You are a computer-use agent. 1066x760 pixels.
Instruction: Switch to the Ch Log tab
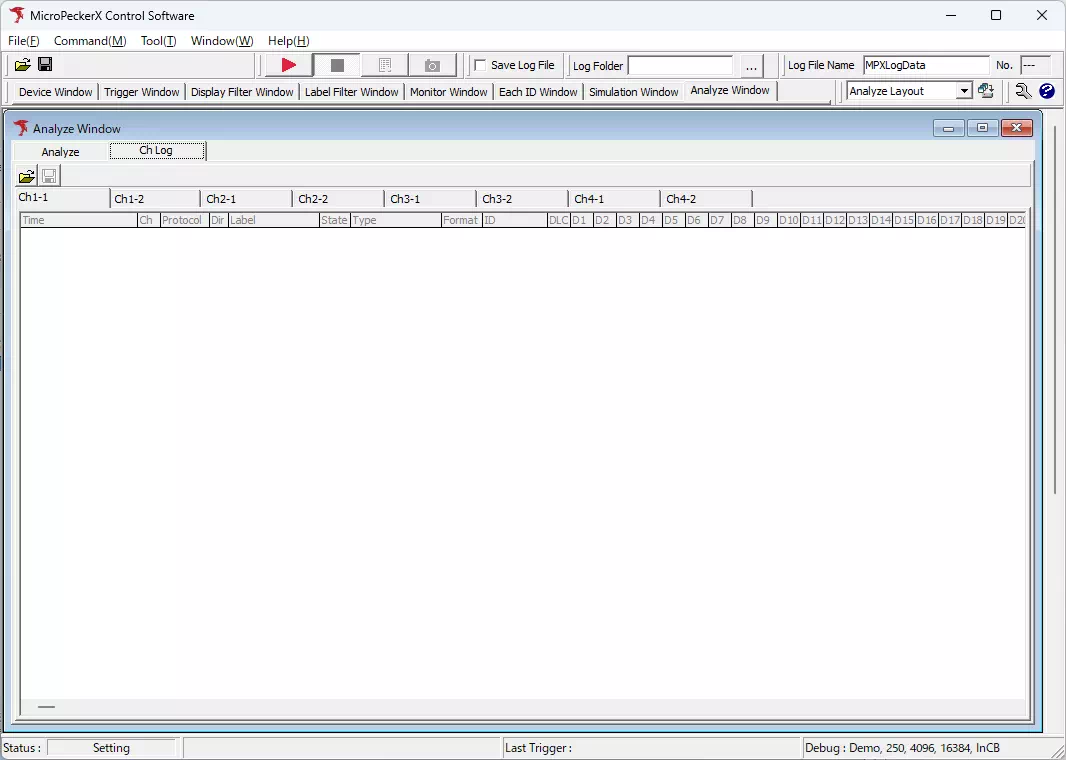(x=156, y=150)
